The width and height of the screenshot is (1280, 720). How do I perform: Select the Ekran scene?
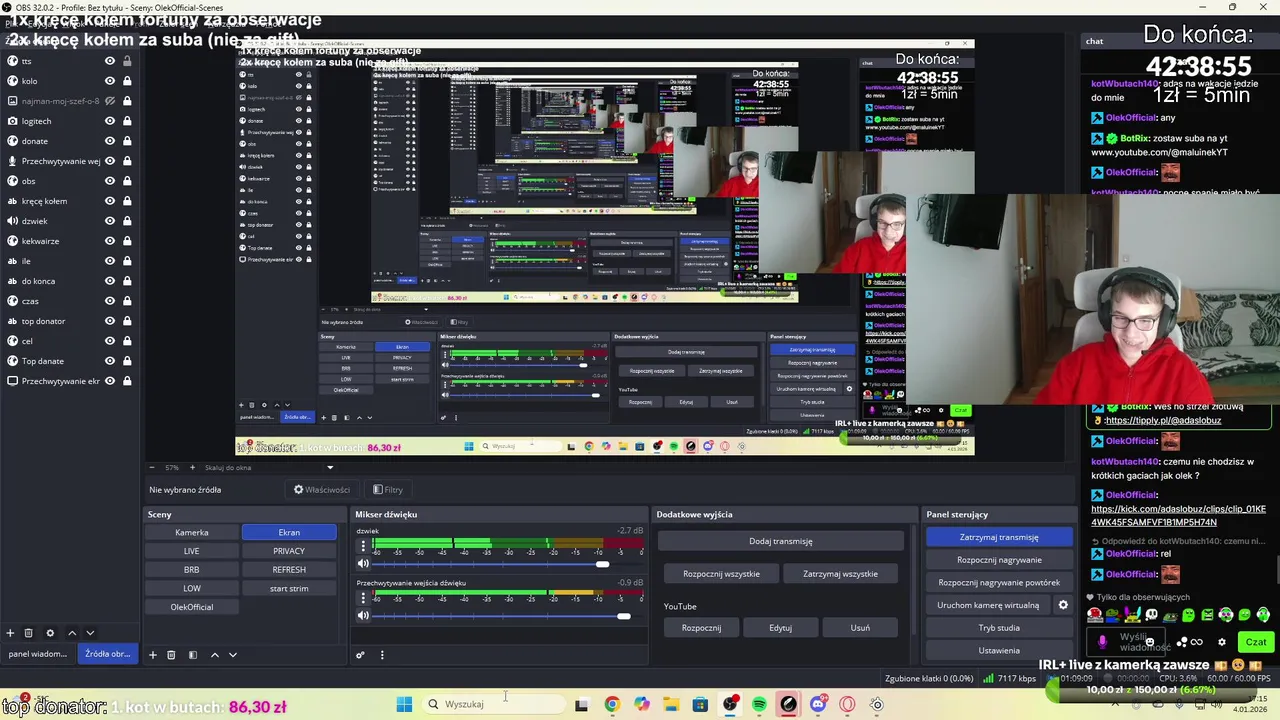[x=289, y=533]
